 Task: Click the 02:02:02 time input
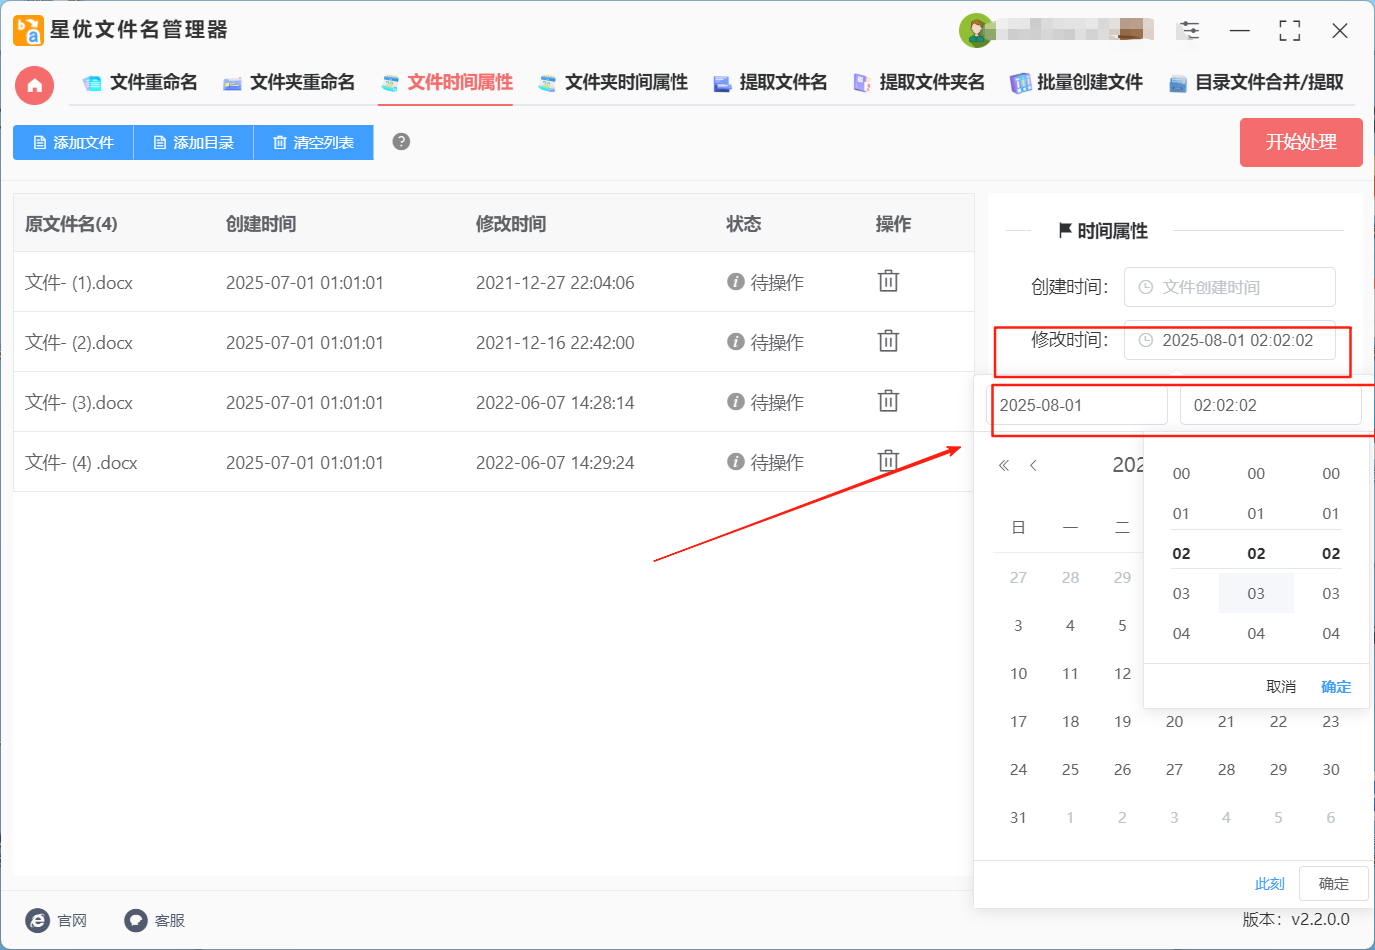1270,405
